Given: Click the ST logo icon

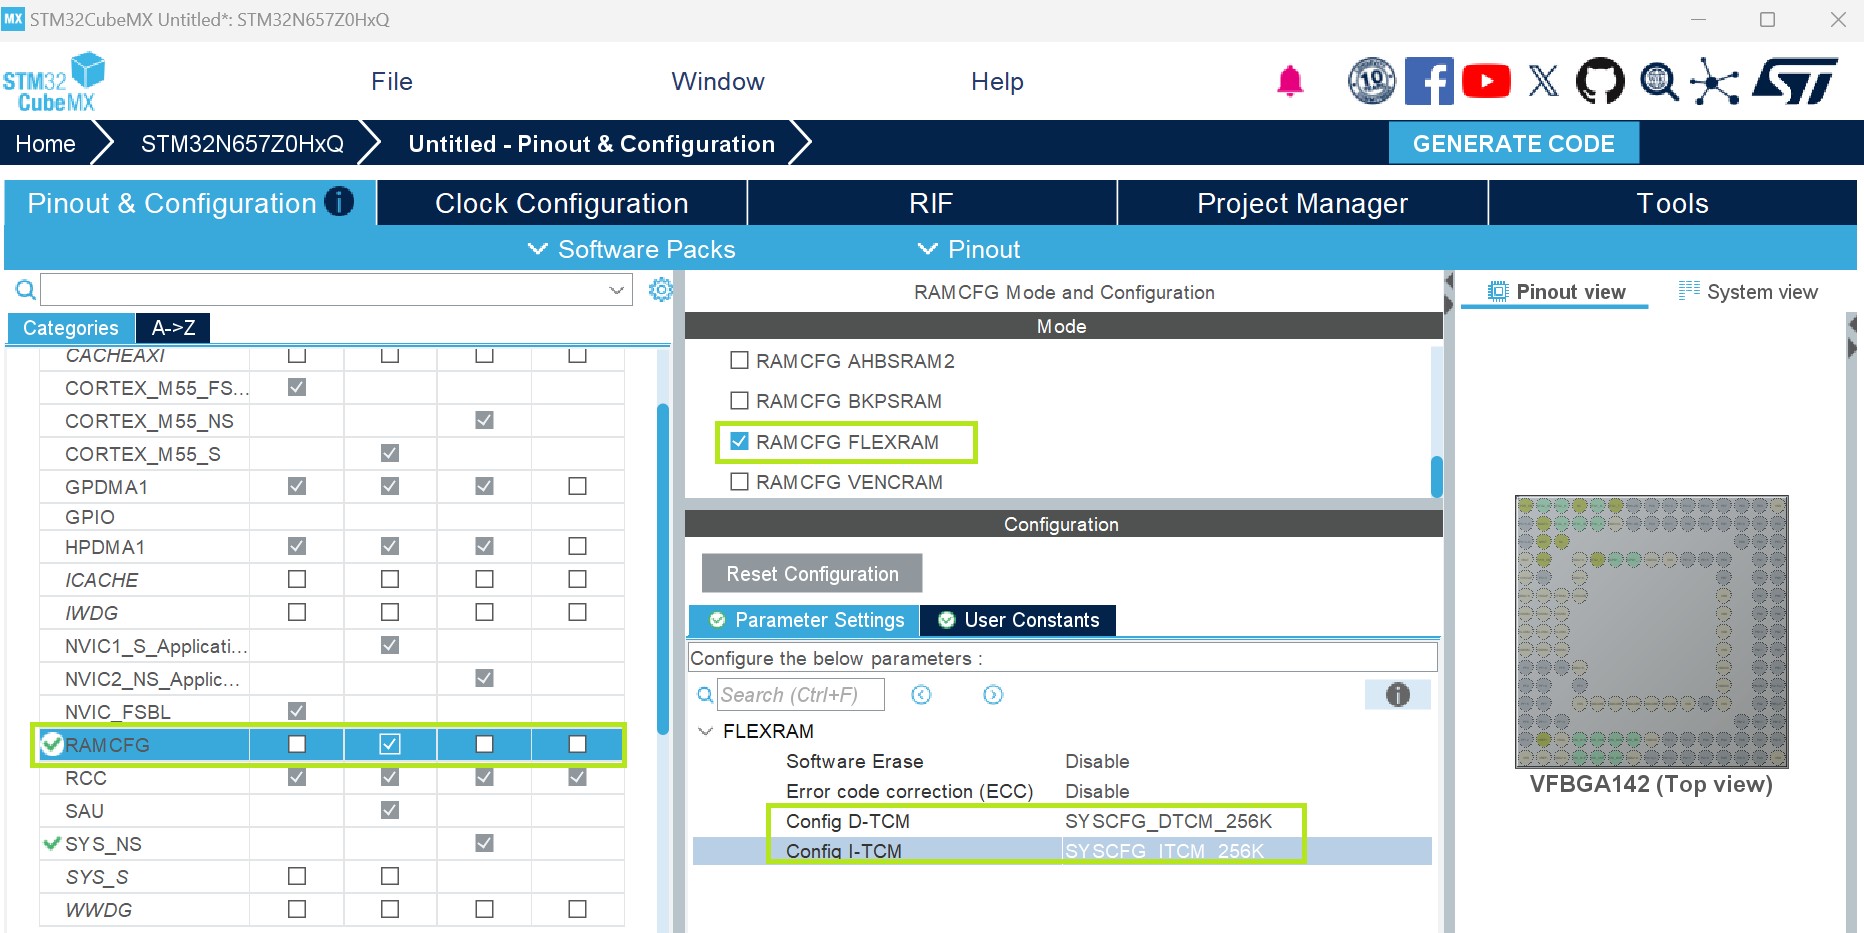Looking at the screenshot, I should point(1795,81).
